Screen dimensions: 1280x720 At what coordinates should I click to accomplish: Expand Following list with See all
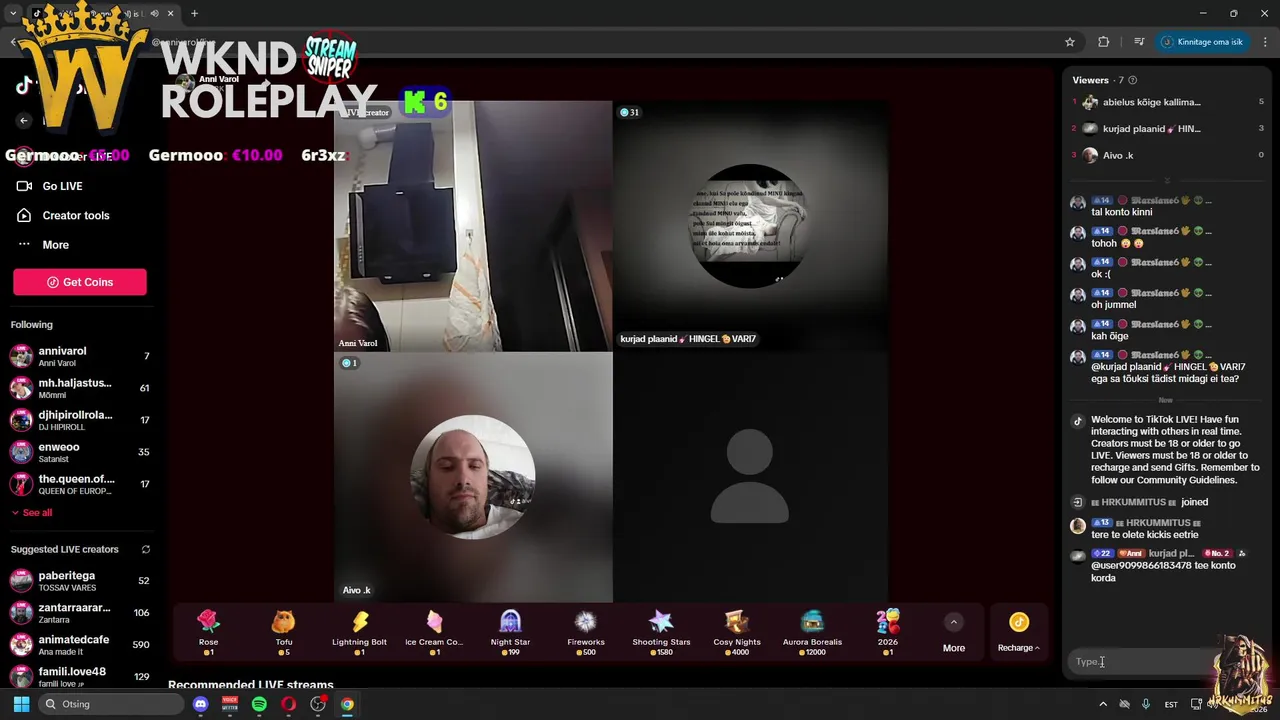pos(32,513)
